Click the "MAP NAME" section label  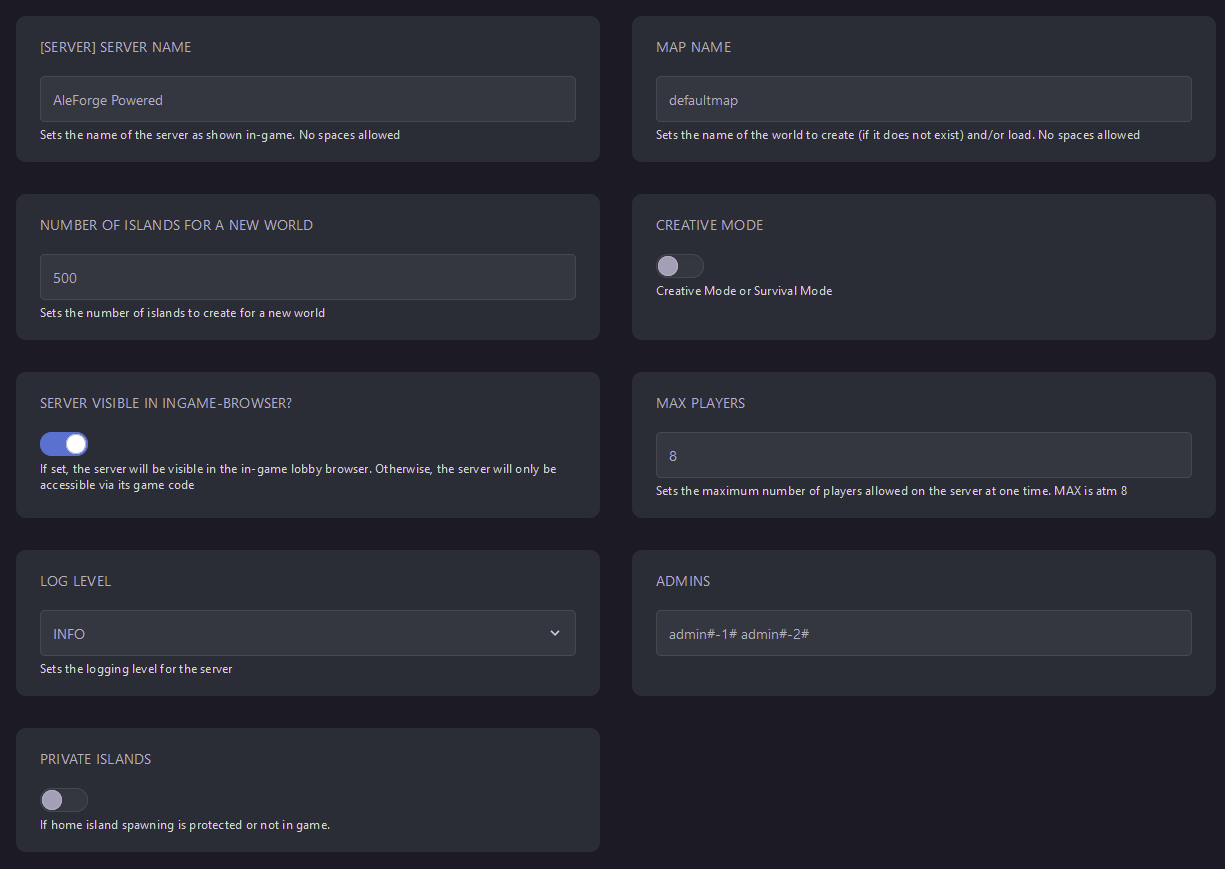tap(693, 47)
